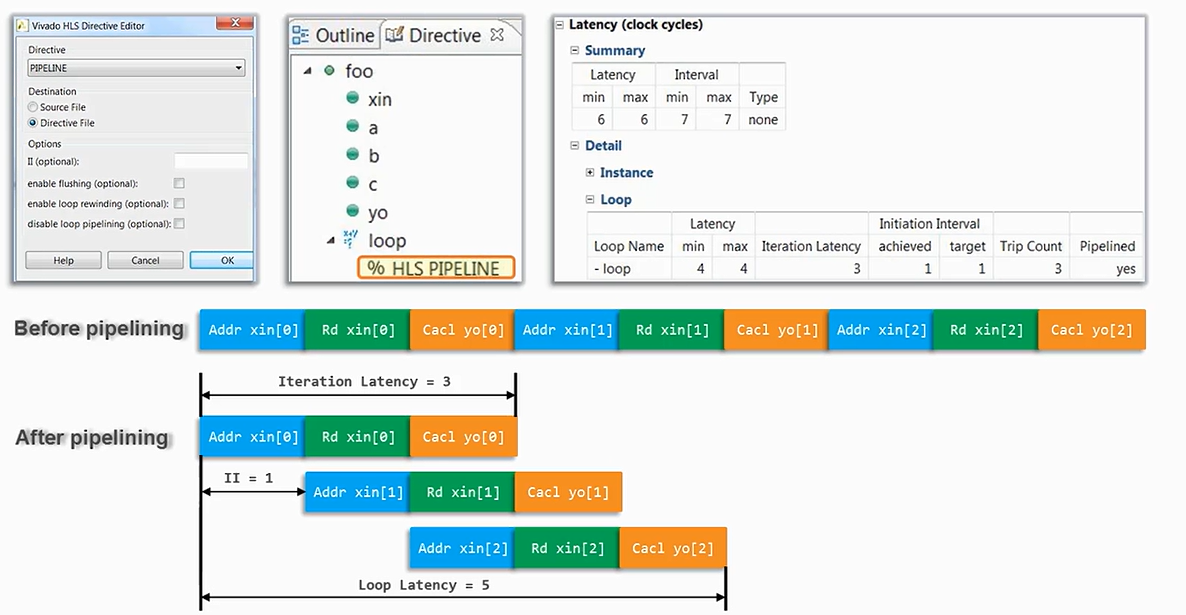Collapse the loop tree node

331,241
